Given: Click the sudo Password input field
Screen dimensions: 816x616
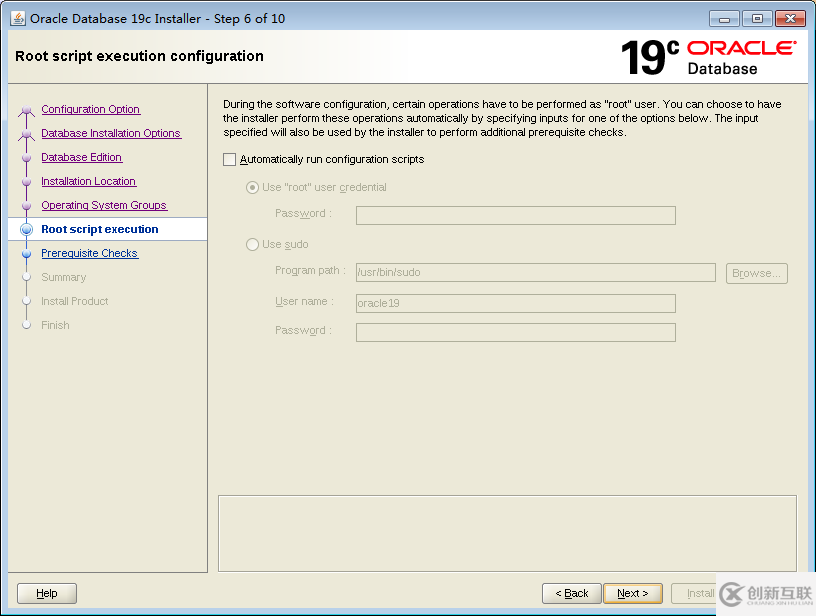Looking at the screenshot, I should tap(516, 332).
